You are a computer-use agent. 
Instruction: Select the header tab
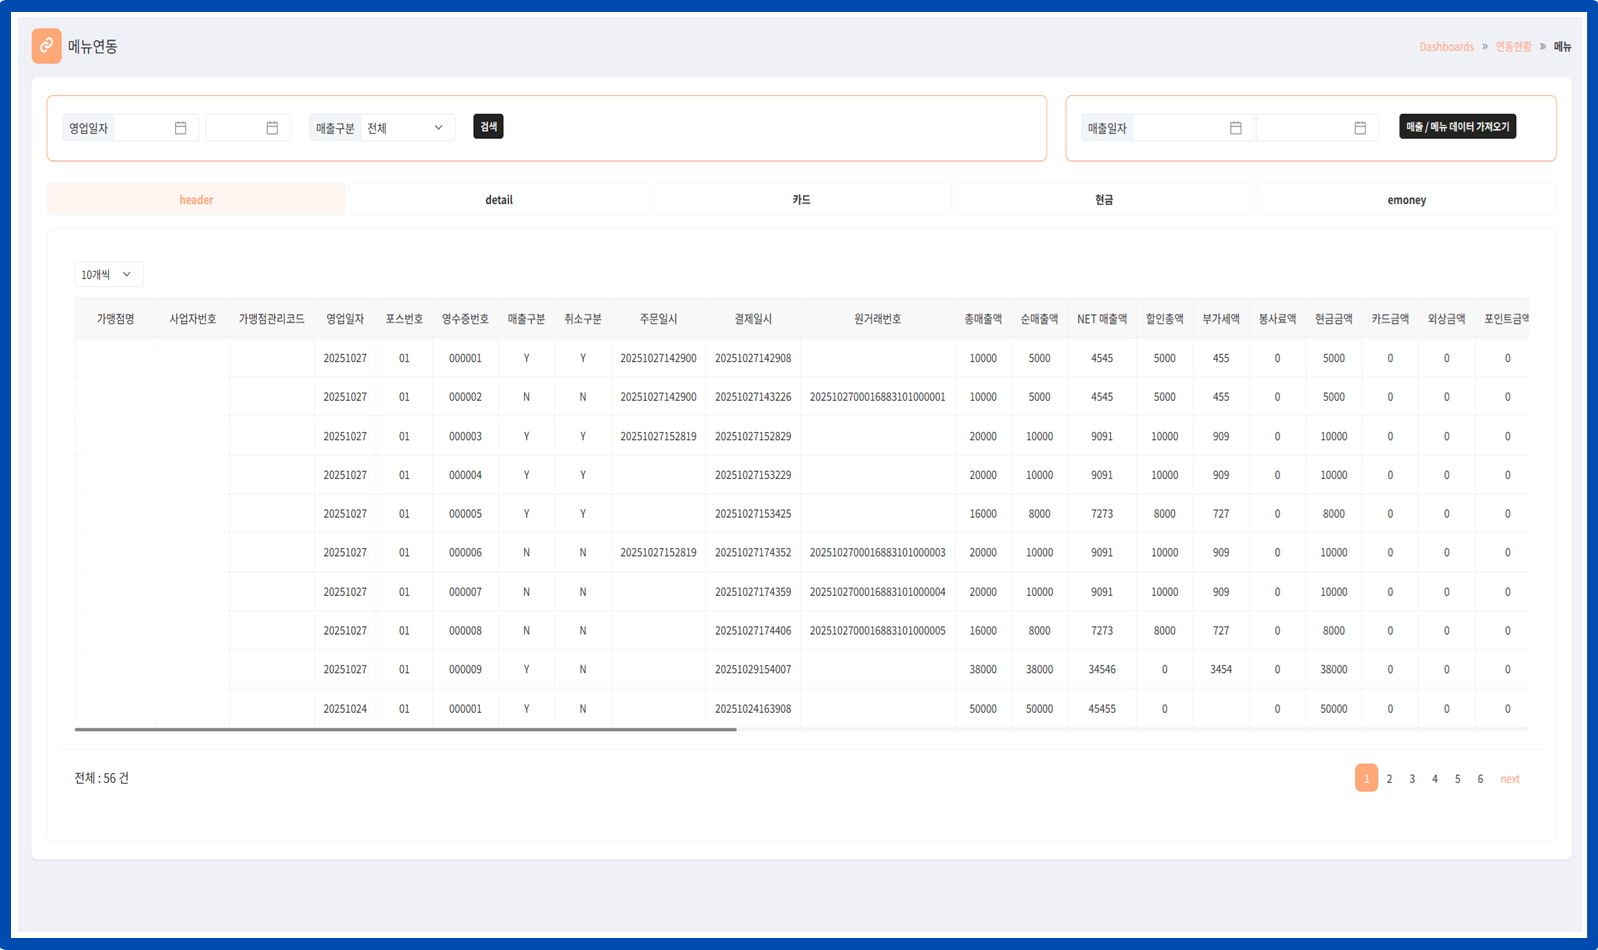tap(196, 200)
